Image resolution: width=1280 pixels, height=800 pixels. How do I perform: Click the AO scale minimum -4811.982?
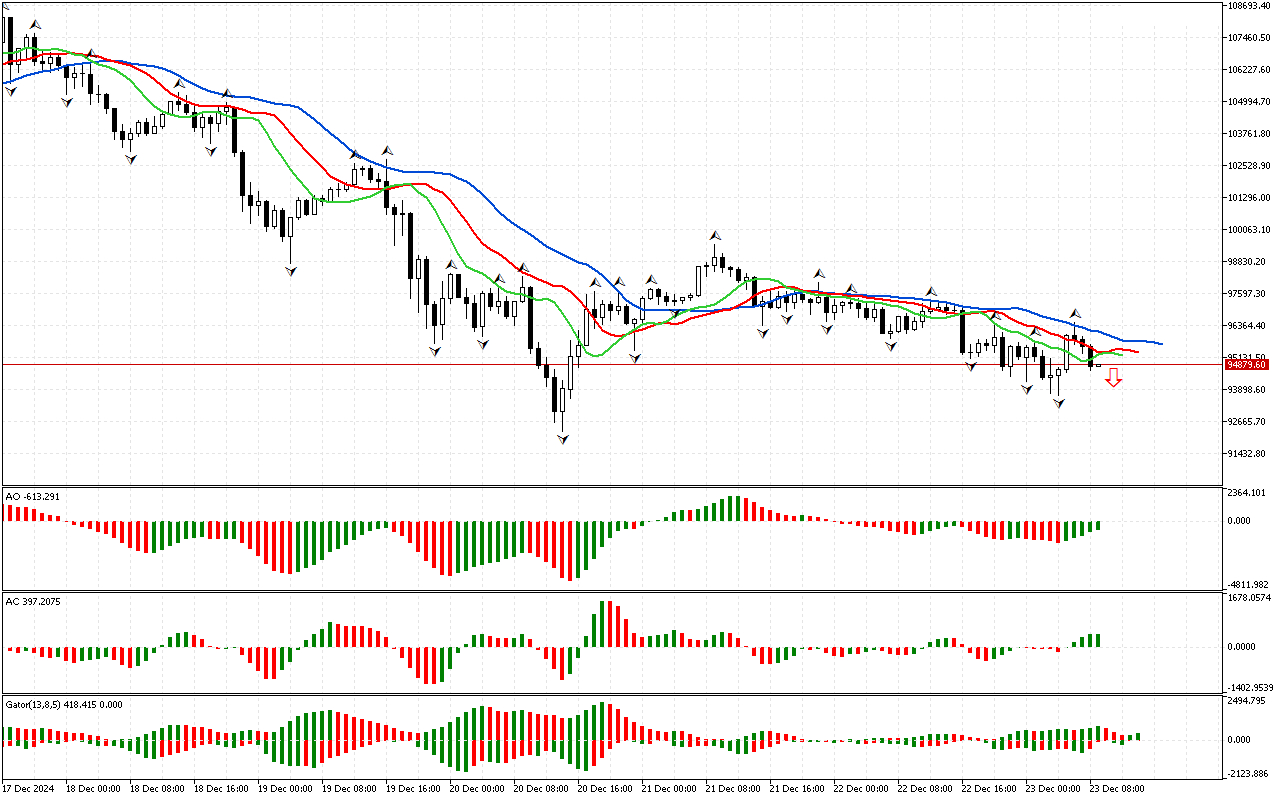[1248, 584]
